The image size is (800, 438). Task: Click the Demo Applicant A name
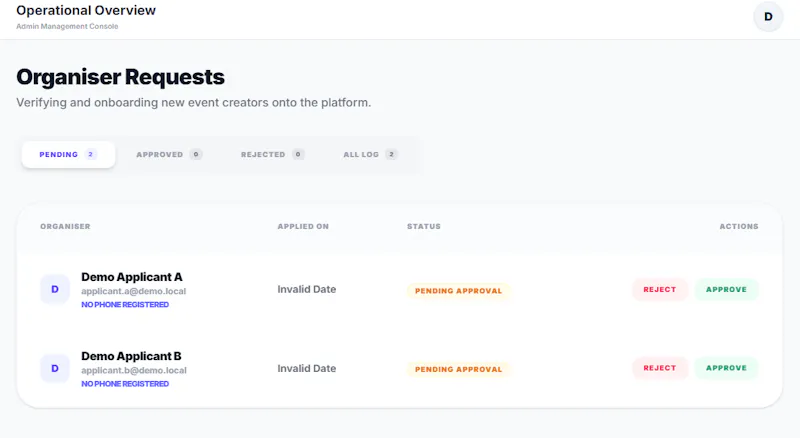(x=132, y=277)
